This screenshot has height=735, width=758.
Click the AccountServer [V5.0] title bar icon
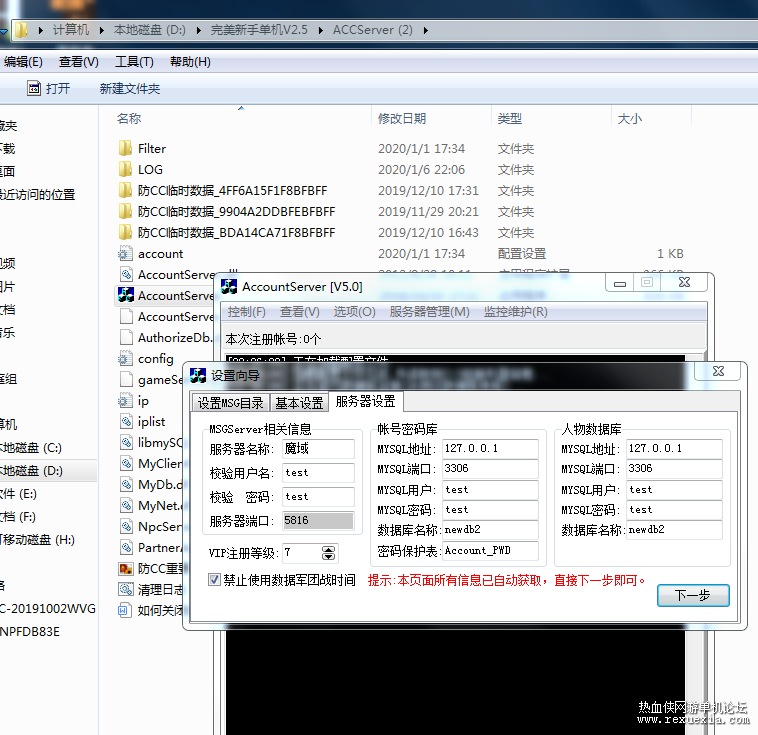[x=229, y=287]
